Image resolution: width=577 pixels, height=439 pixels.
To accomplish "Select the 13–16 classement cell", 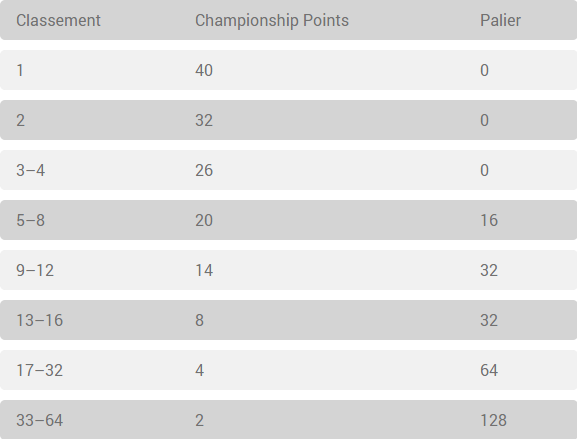I will tap(39, 320).
